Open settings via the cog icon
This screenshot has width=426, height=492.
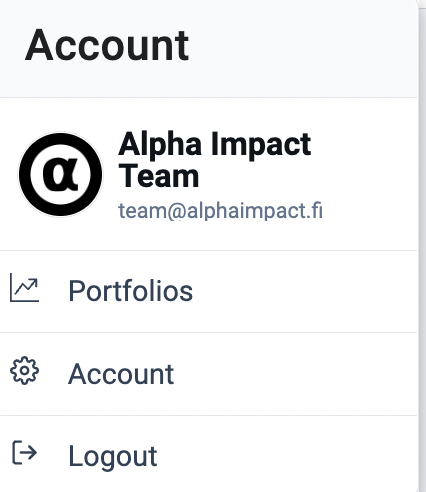pyautogui.click(x=24, y=371)
